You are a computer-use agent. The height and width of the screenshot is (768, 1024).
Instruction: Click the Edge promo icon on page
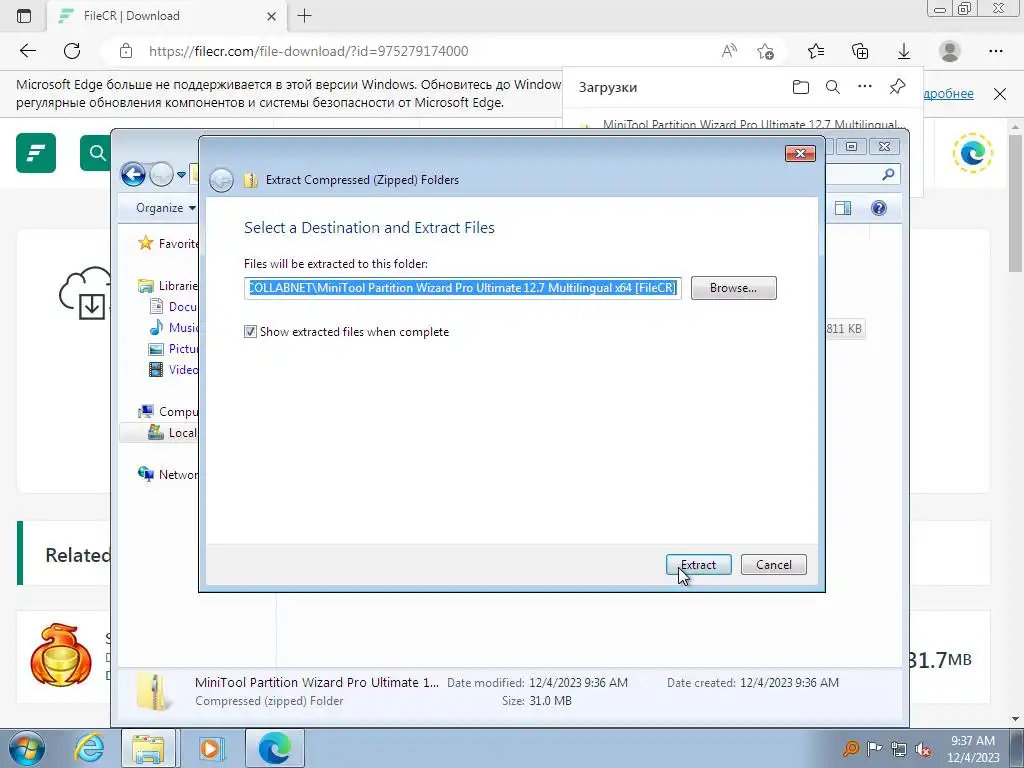(x=972, y=153)
